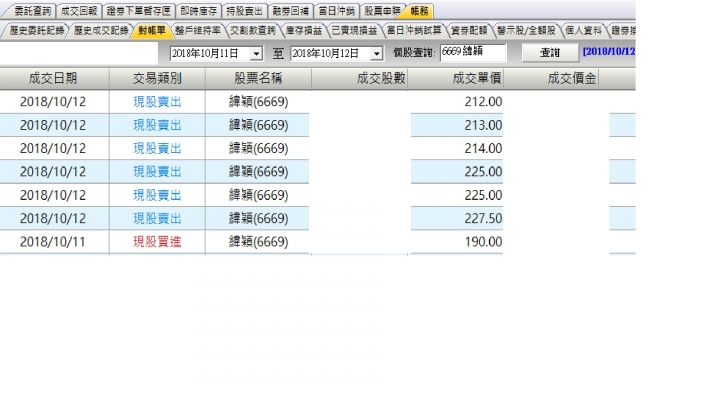Switch to the 當日沖銷試算 sub-tab
This screenshot has width=720, height=405.
414,31
